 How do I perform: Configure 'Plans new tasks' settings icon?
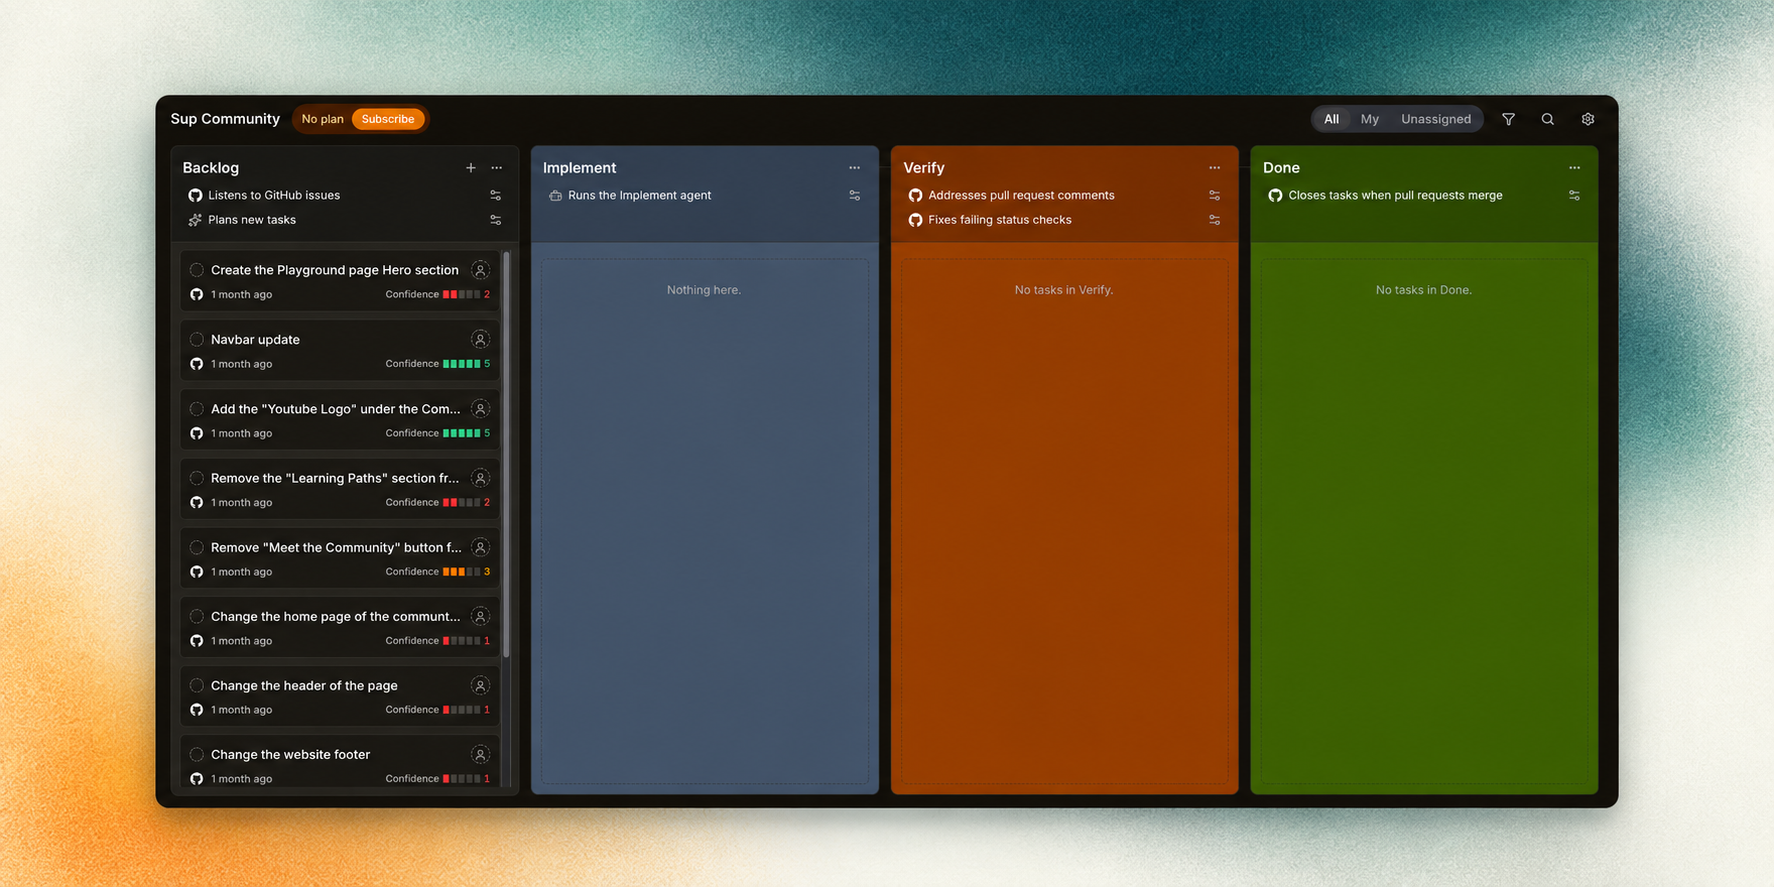click(x=495, y=220)
